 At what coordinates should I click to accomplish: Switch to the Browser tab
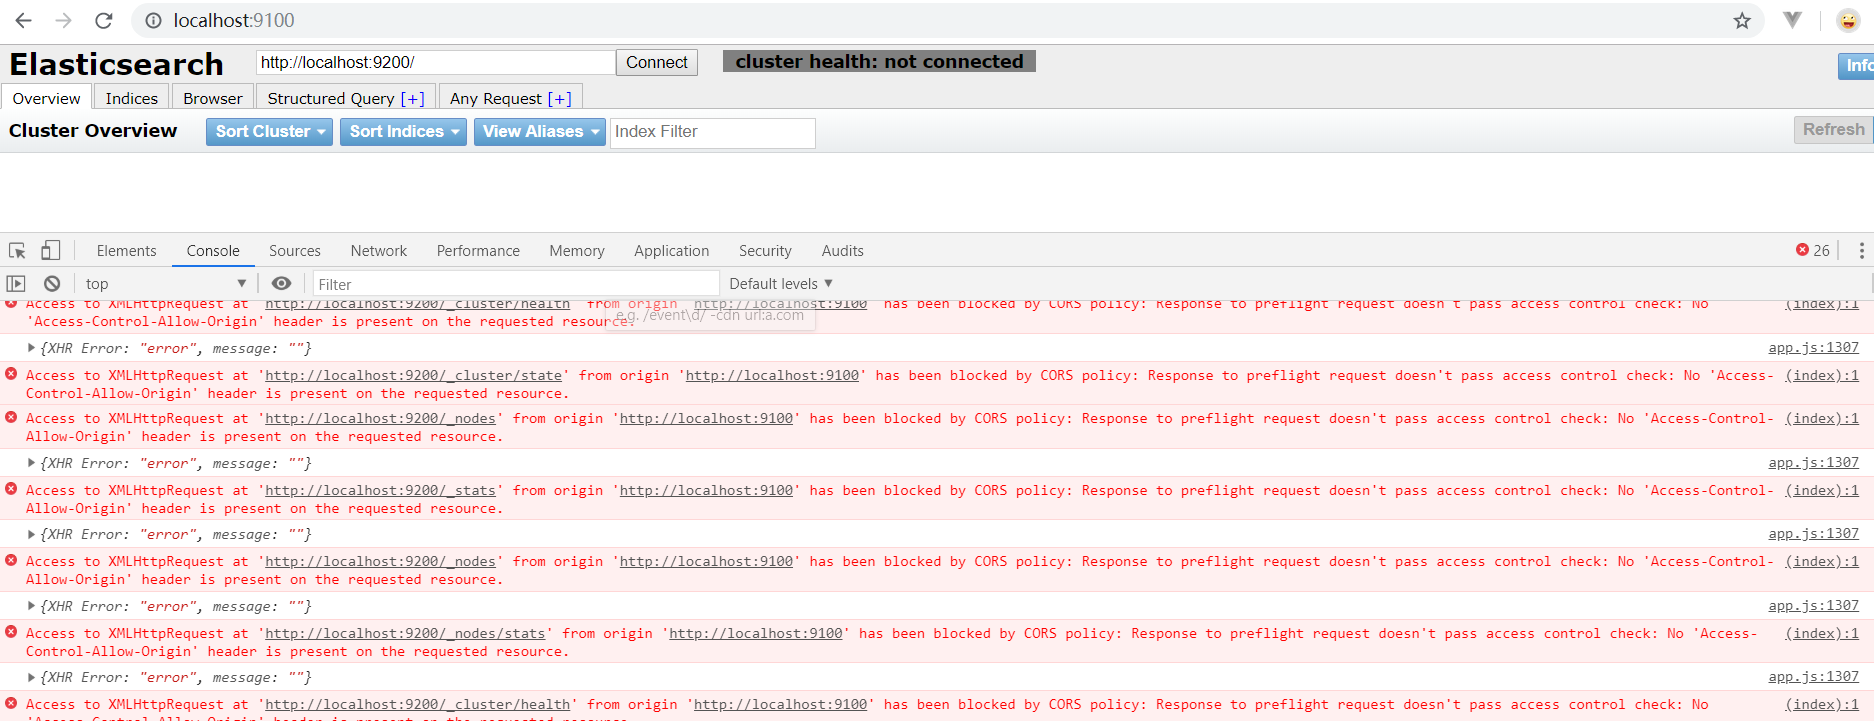(213, 98)
